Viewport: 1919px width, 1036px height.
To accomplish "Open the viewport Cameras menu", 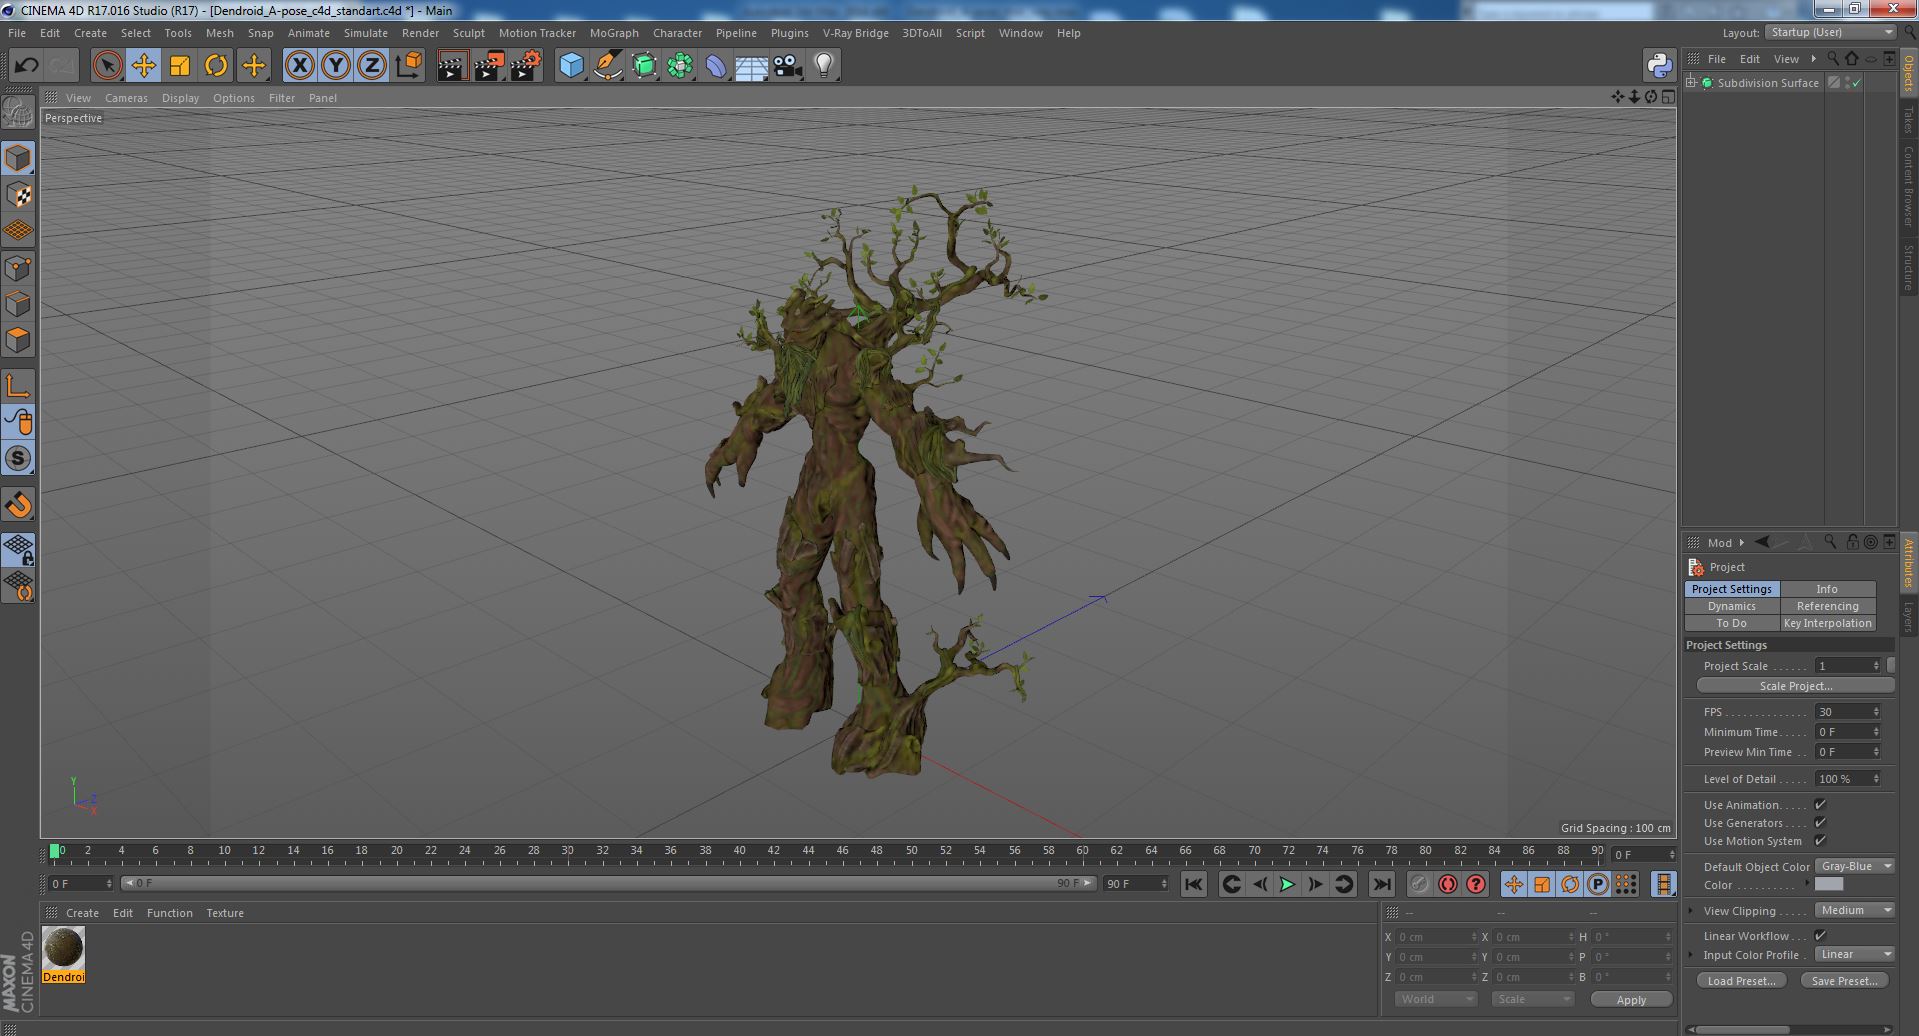I will 126,98.
